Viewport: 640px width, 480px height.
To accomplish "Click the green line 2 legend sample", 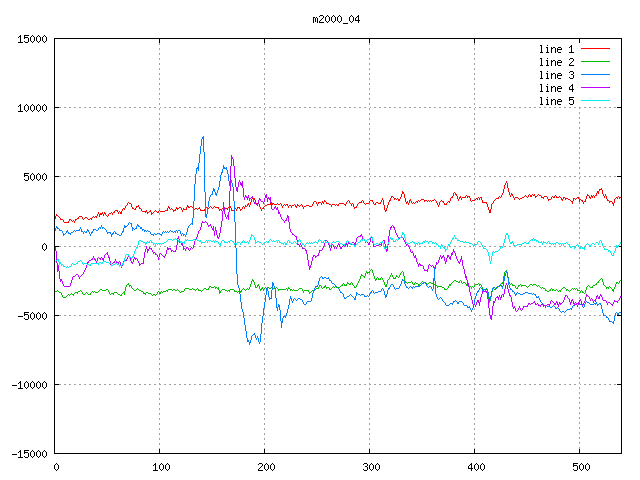I will click(595, 62).
